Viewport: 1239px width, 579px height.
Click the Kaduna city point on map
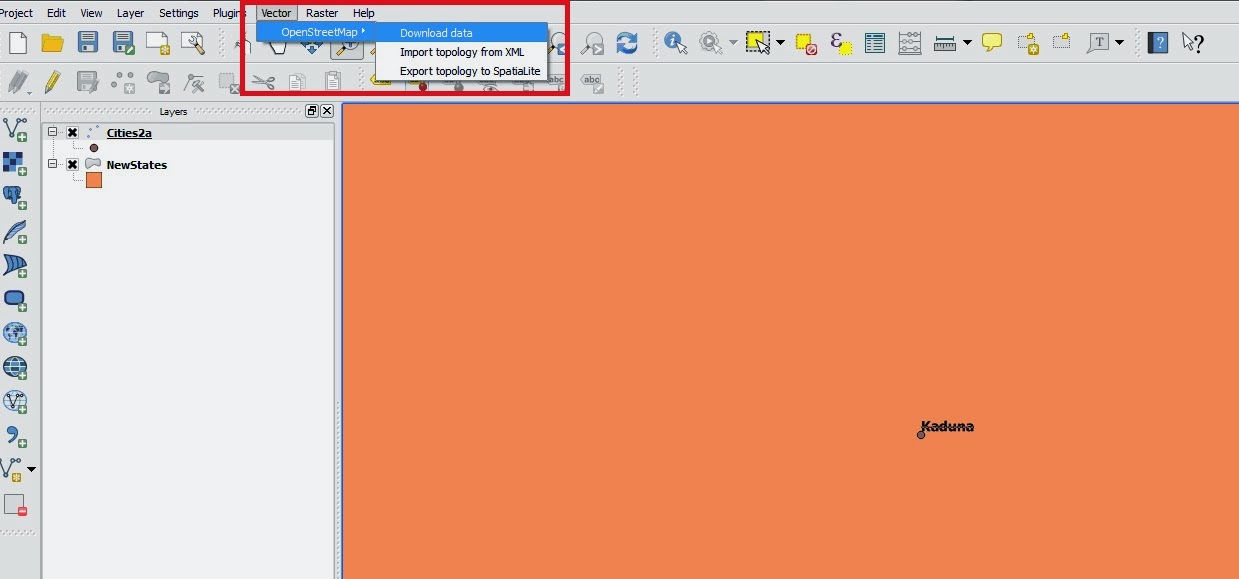click(921, 435)
